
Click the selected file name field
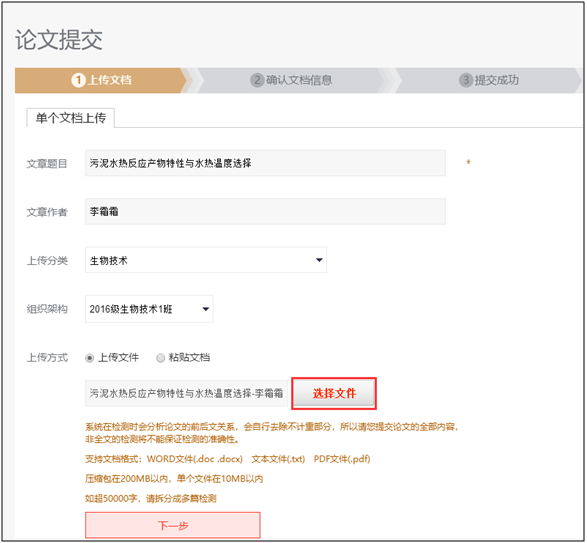186,394
